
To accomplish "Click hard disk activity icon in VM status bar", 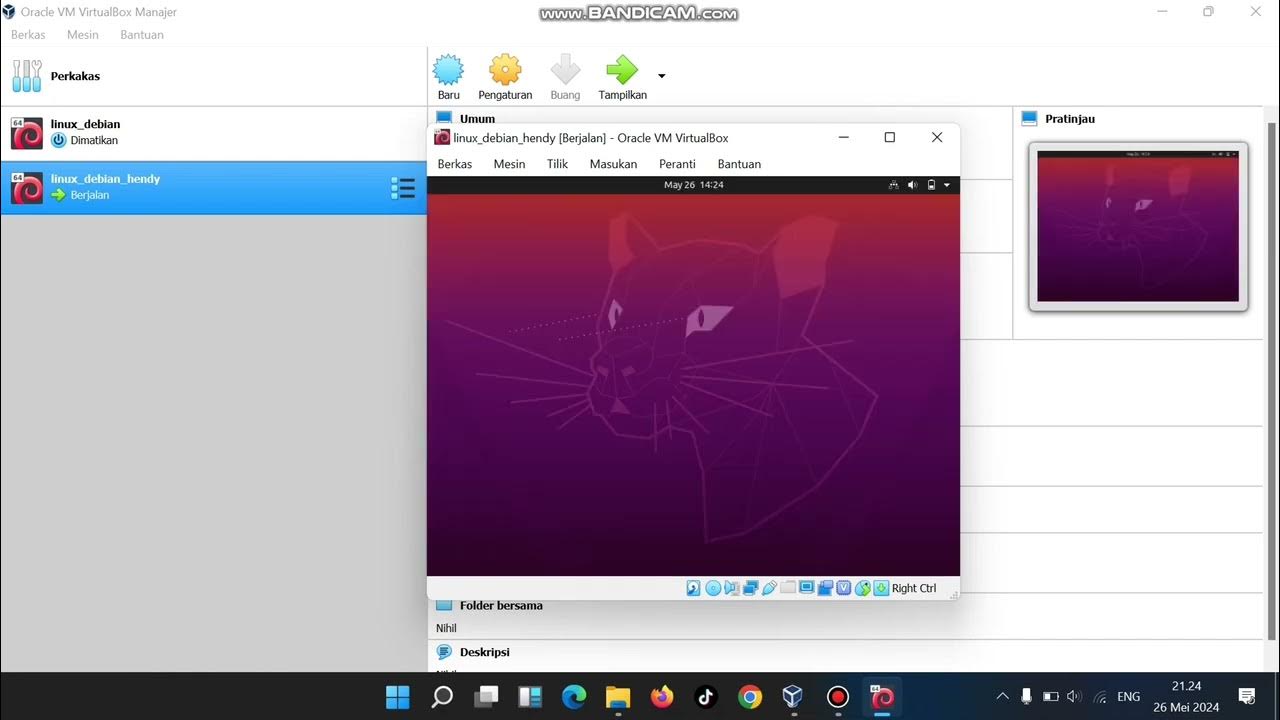I will point(694,588).
